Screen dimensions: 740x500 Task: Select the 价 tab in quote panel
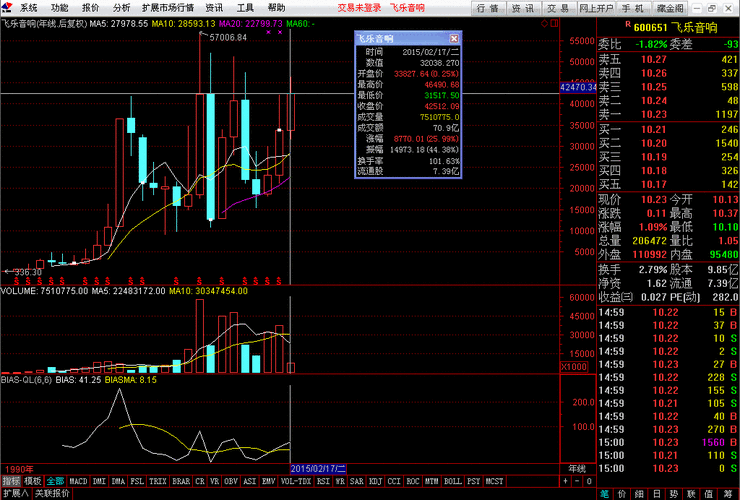(x=622, y=494)
